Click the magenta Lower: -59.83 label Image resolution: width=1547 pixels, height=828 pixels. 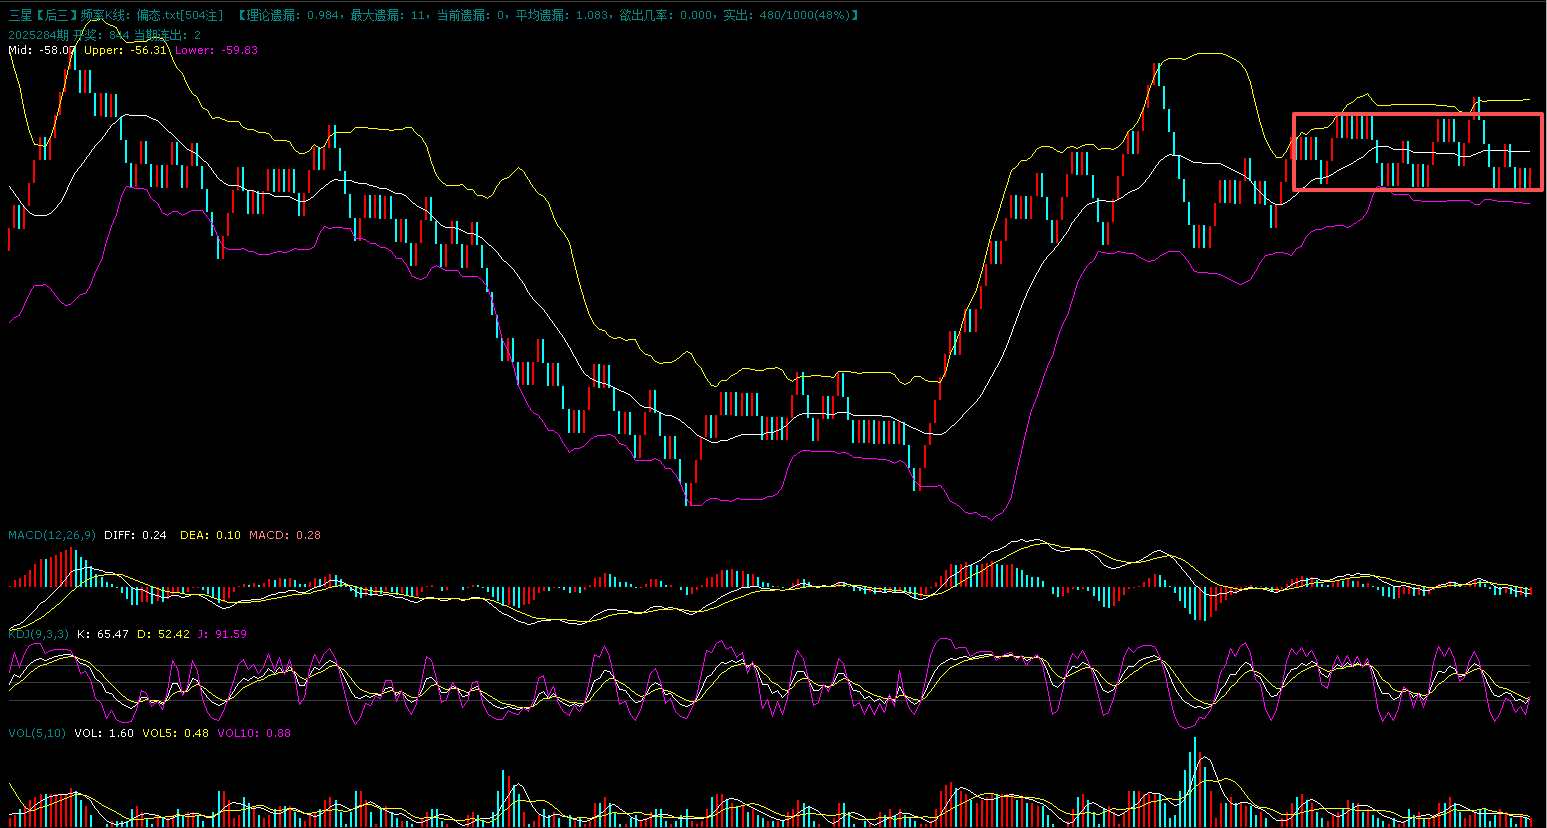pyautogui.click(x=216, y=50)
